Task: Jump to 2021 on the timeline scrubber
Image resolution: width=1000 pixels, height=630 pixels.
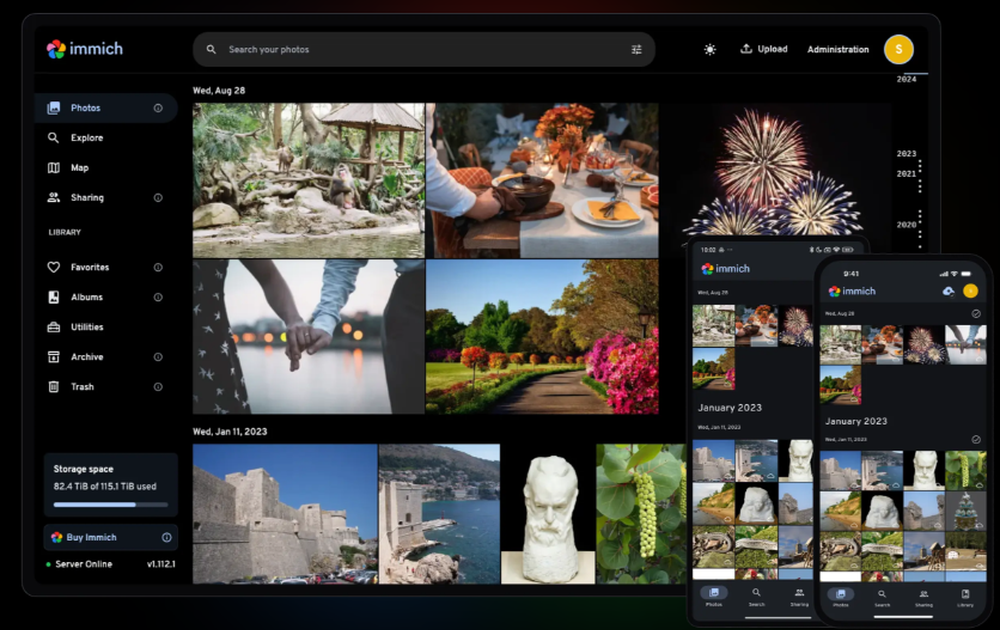Action: [x=906, y=173]
